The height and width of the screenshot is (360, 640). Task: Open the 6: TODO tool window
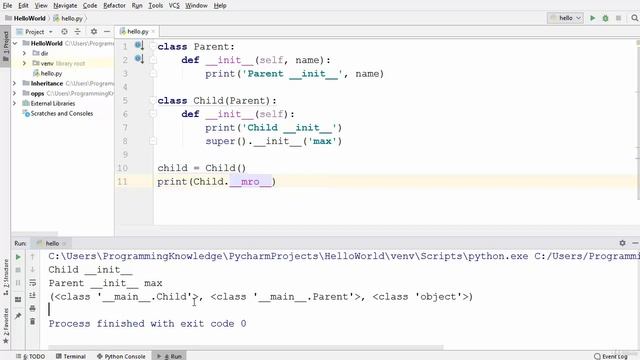(x=31, y=356)
